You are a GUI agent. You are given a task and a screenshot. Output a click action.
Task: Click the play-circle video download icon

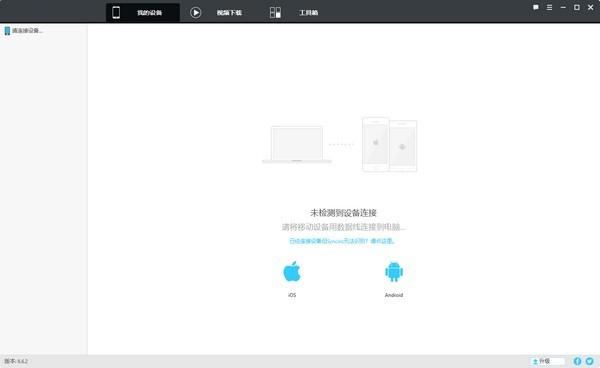point(196,13)
